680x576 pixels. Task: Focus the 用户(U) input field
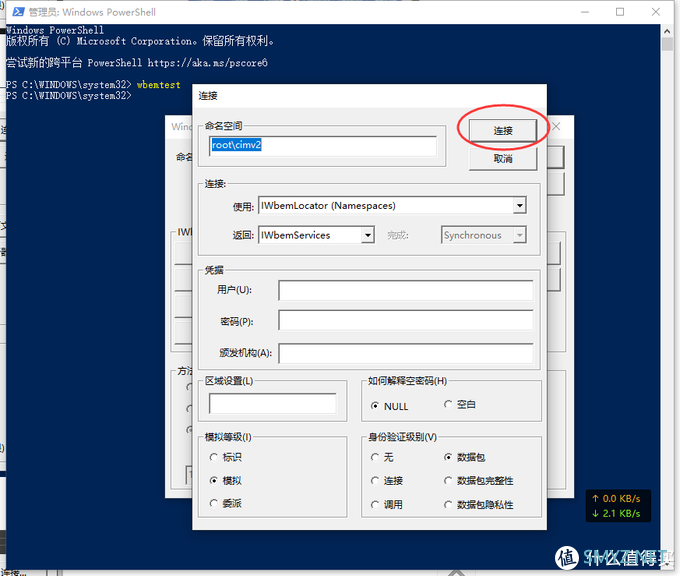coord(405,290)
